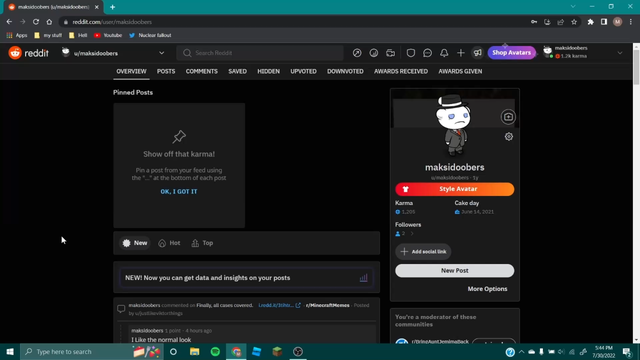Open the Windows Start menu

[x=10, y=351]
